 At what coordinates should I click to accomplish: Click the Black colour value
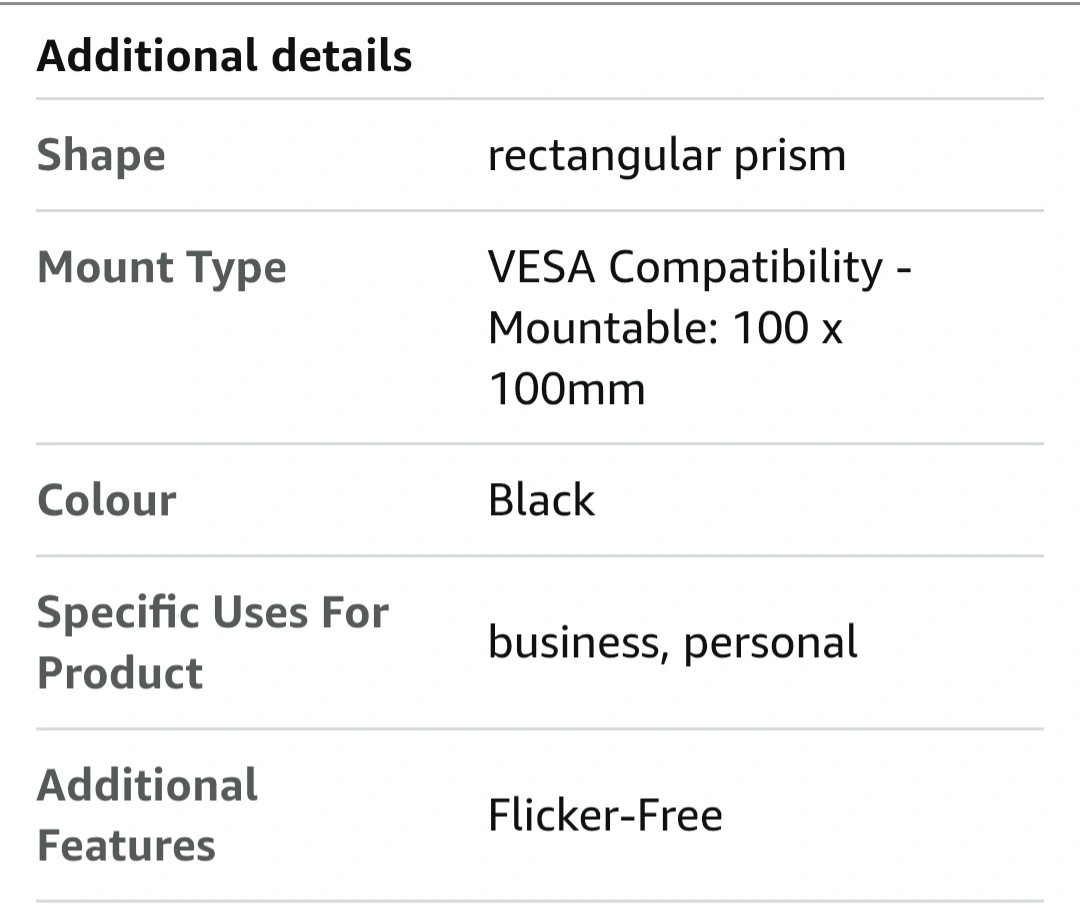(x=541, y=500)
